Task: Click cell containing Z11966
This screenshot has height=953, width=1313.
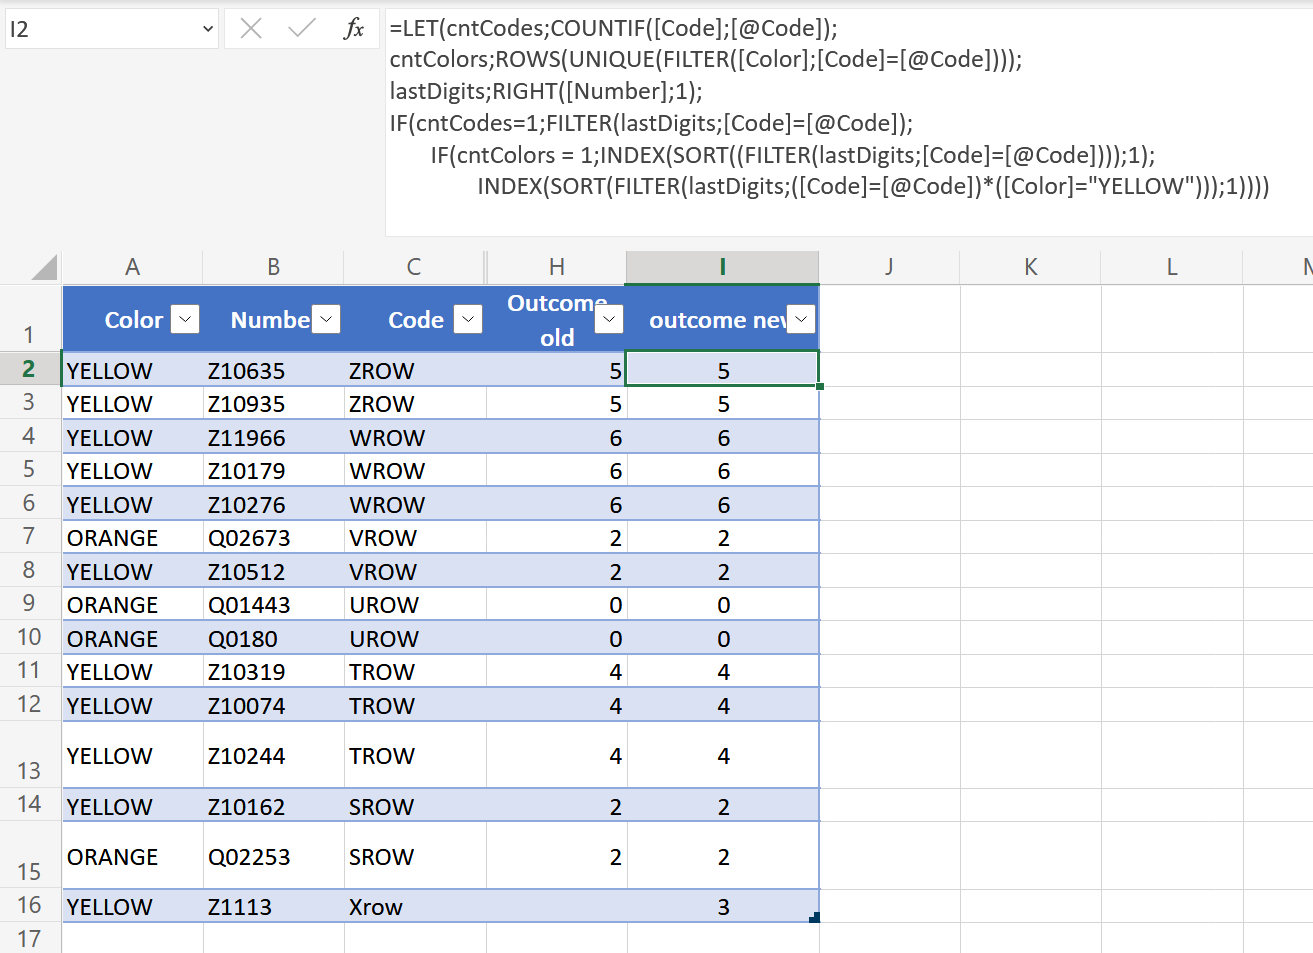Action: (x=273, y=437)
